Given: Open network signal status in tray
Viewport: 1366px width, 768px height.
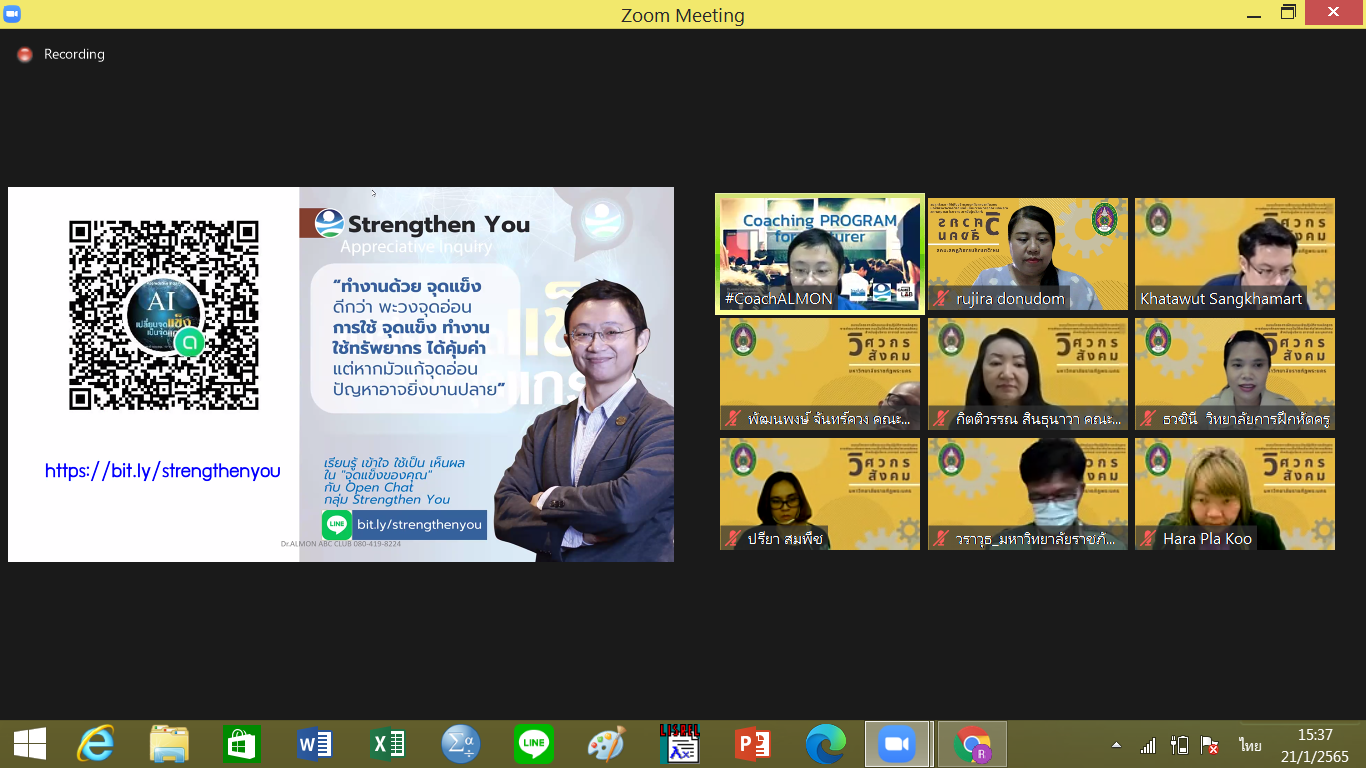Looking at the screenshot, I should coord(1148,745).
